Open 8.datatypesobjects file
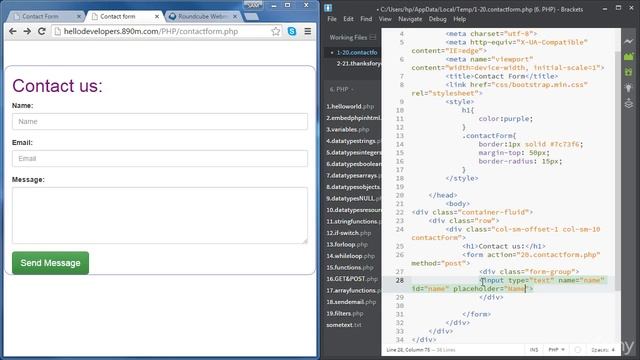The width and height of the screenshot is (640, 360). (x=353, y=187)
